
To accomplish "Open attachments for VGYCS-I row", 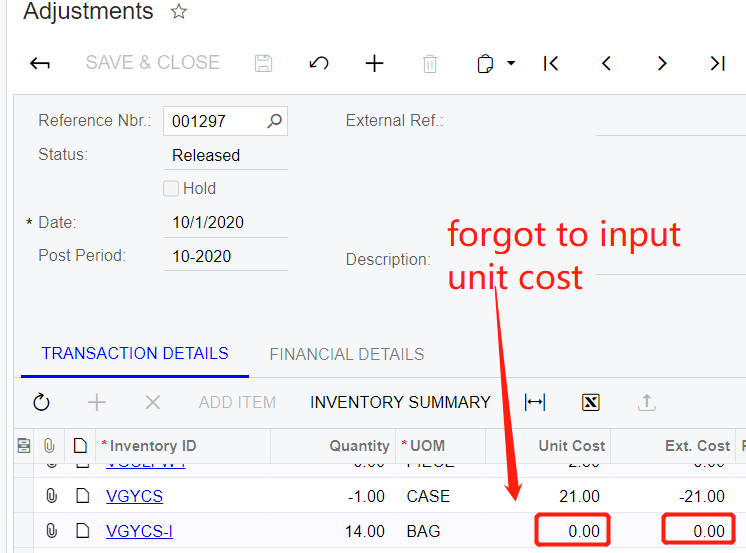I will pos(51,531).
